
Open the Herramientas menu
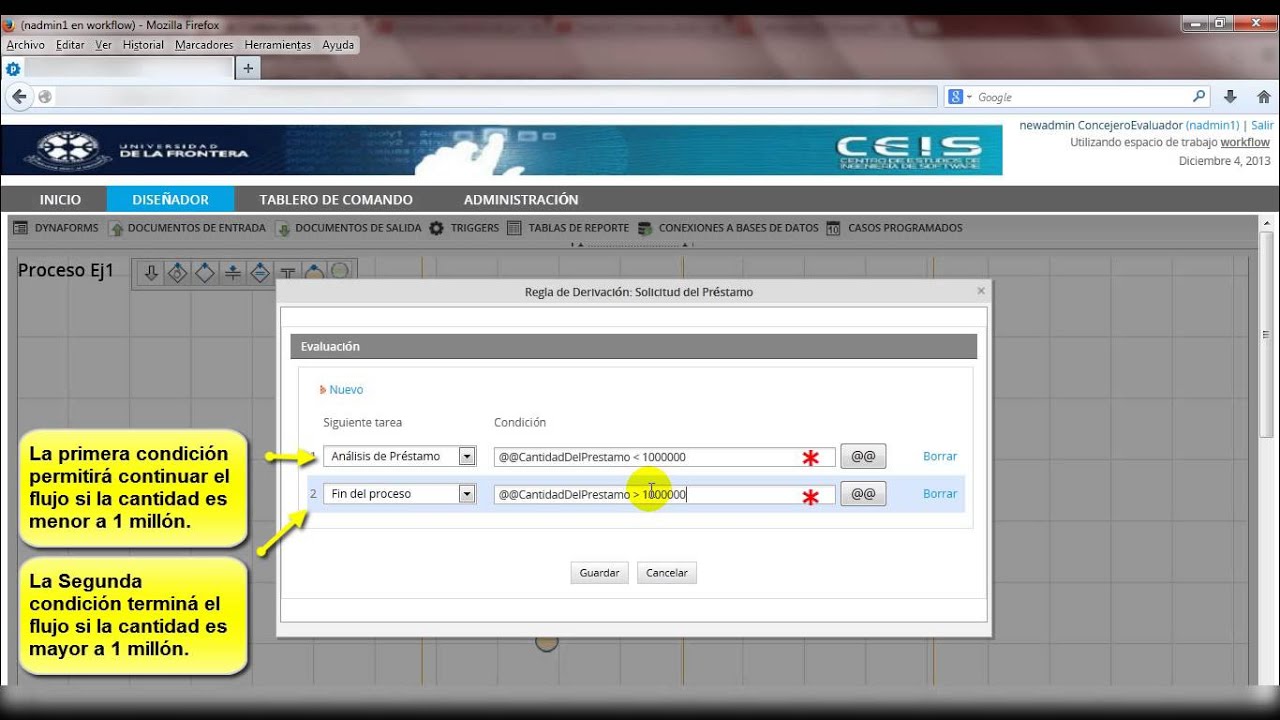pyautogui.click(x=278, y=45)
